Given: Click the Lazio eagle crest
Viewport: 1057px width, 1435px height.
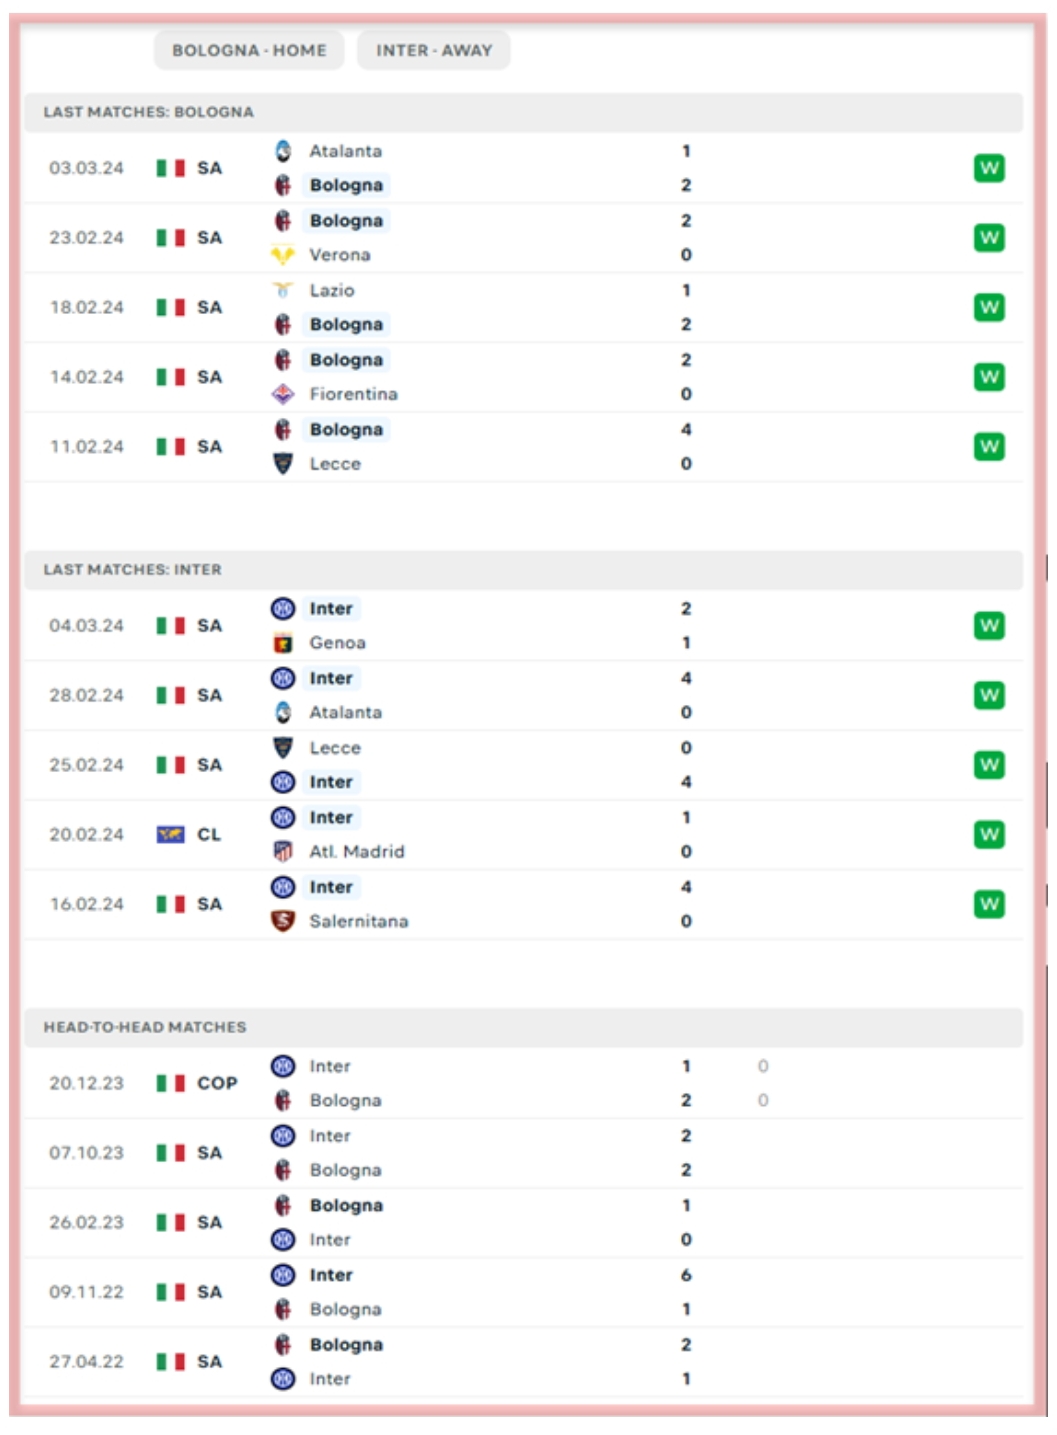Looking at the screenshot, I should (x=283, y=290).
